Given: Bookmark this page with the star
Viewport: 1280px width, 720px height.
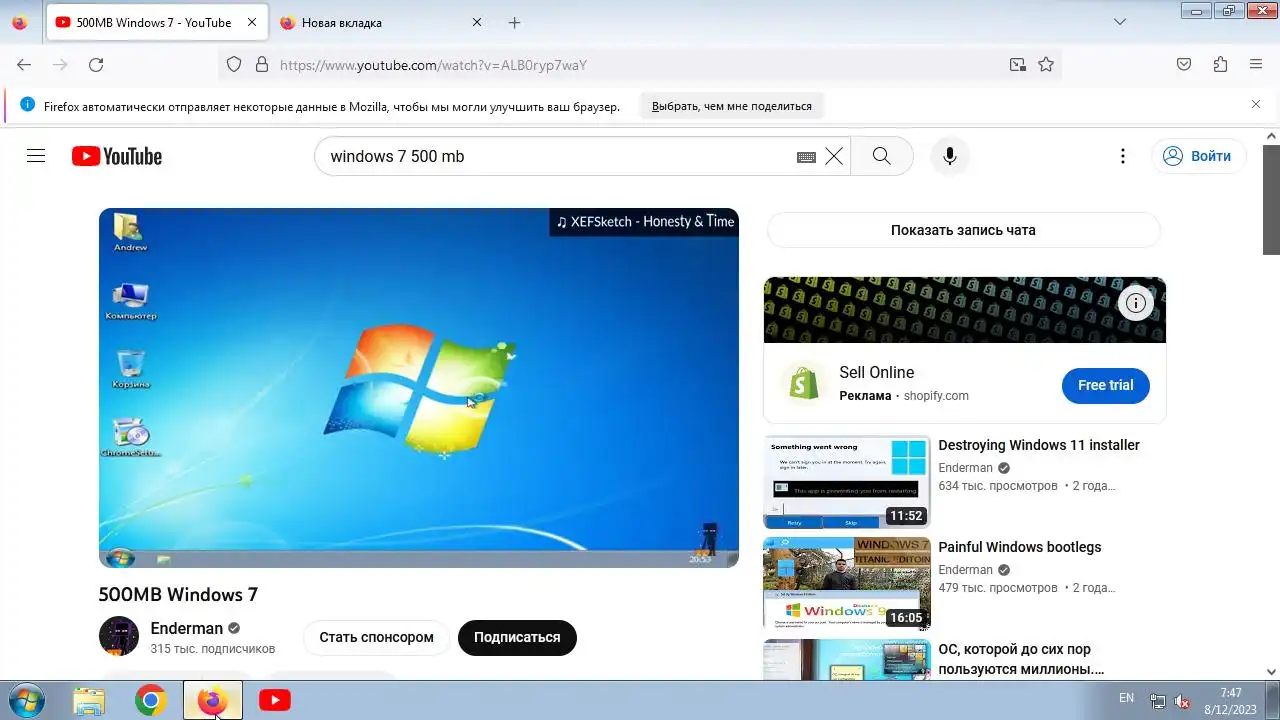Looking at the screenshot, I should tap(1046, 65).
